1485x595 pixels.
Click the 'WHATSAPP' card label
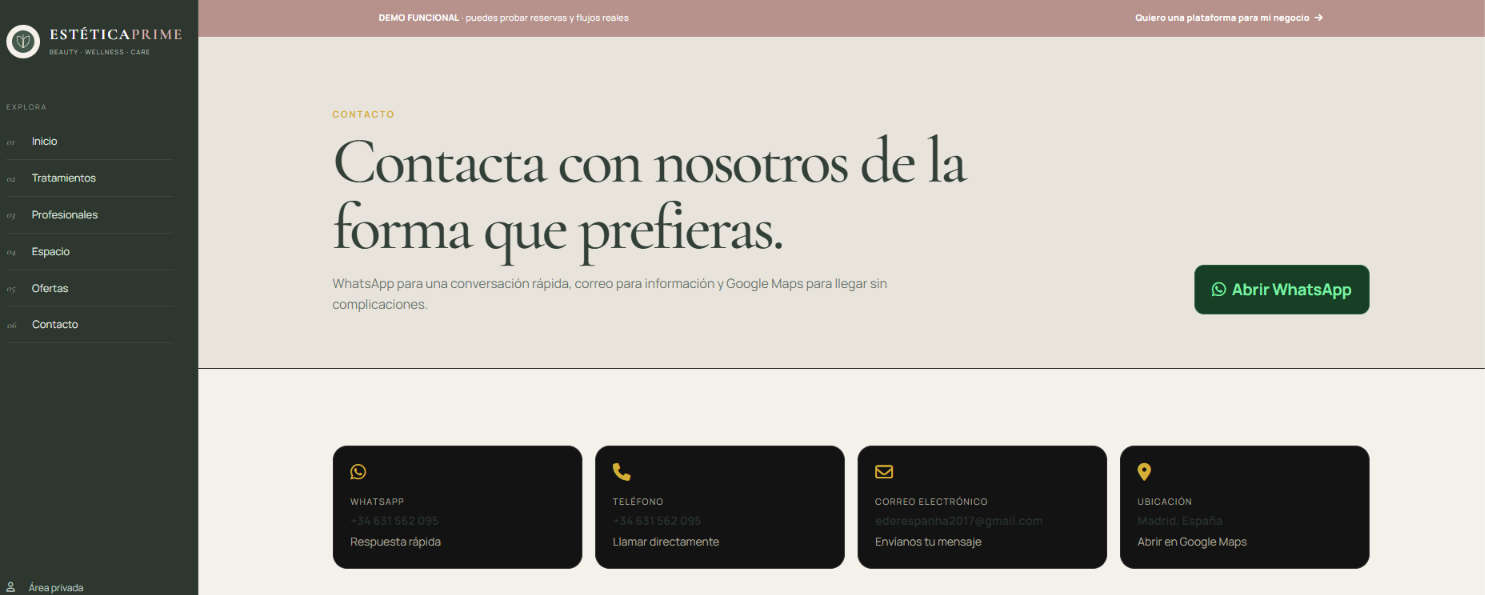pyautogui.click(x=377, y=502)
